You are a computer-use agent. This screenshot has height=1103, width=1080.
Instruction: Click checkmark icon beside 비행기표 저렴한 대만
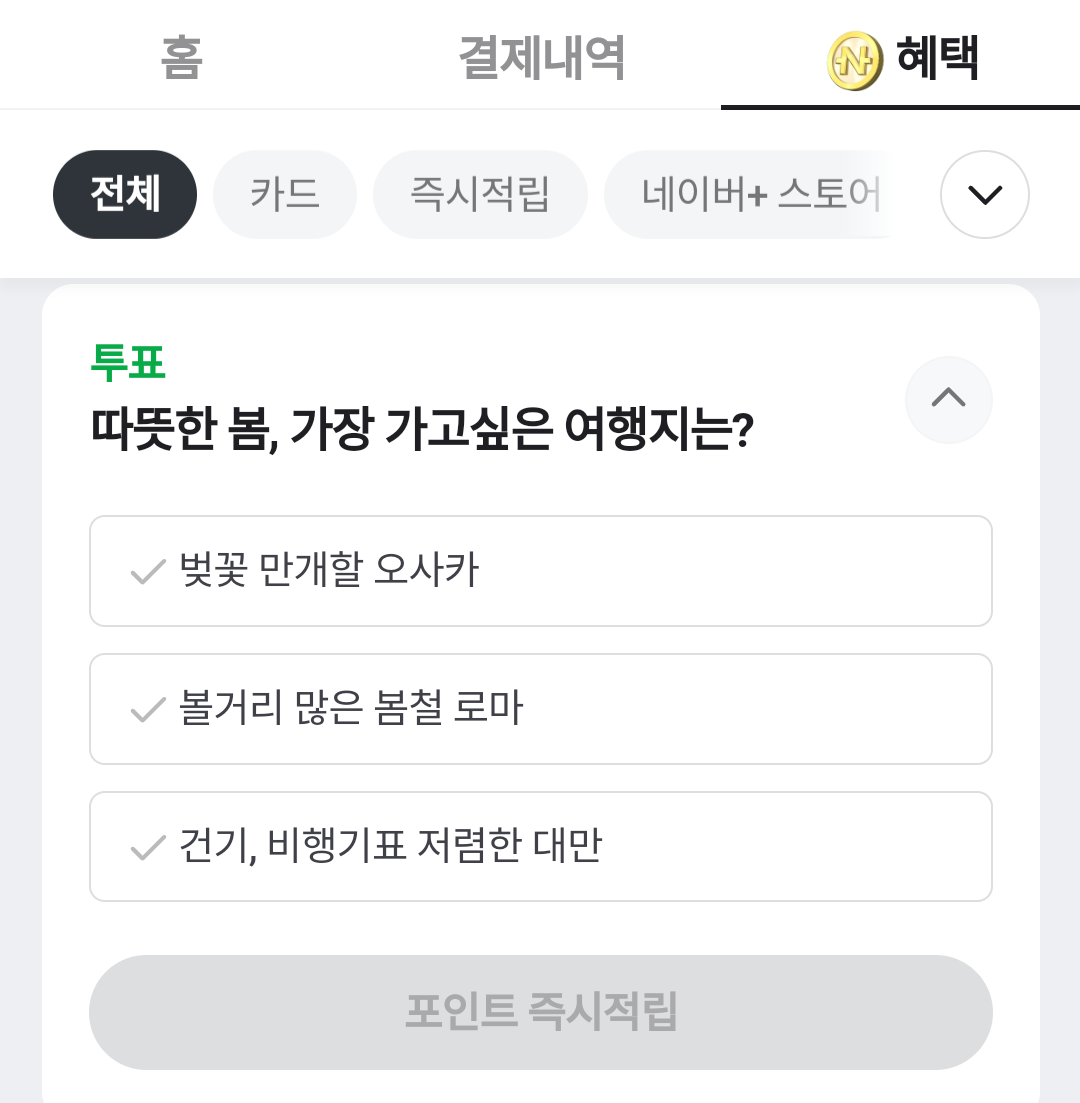[x=148, y=849]
